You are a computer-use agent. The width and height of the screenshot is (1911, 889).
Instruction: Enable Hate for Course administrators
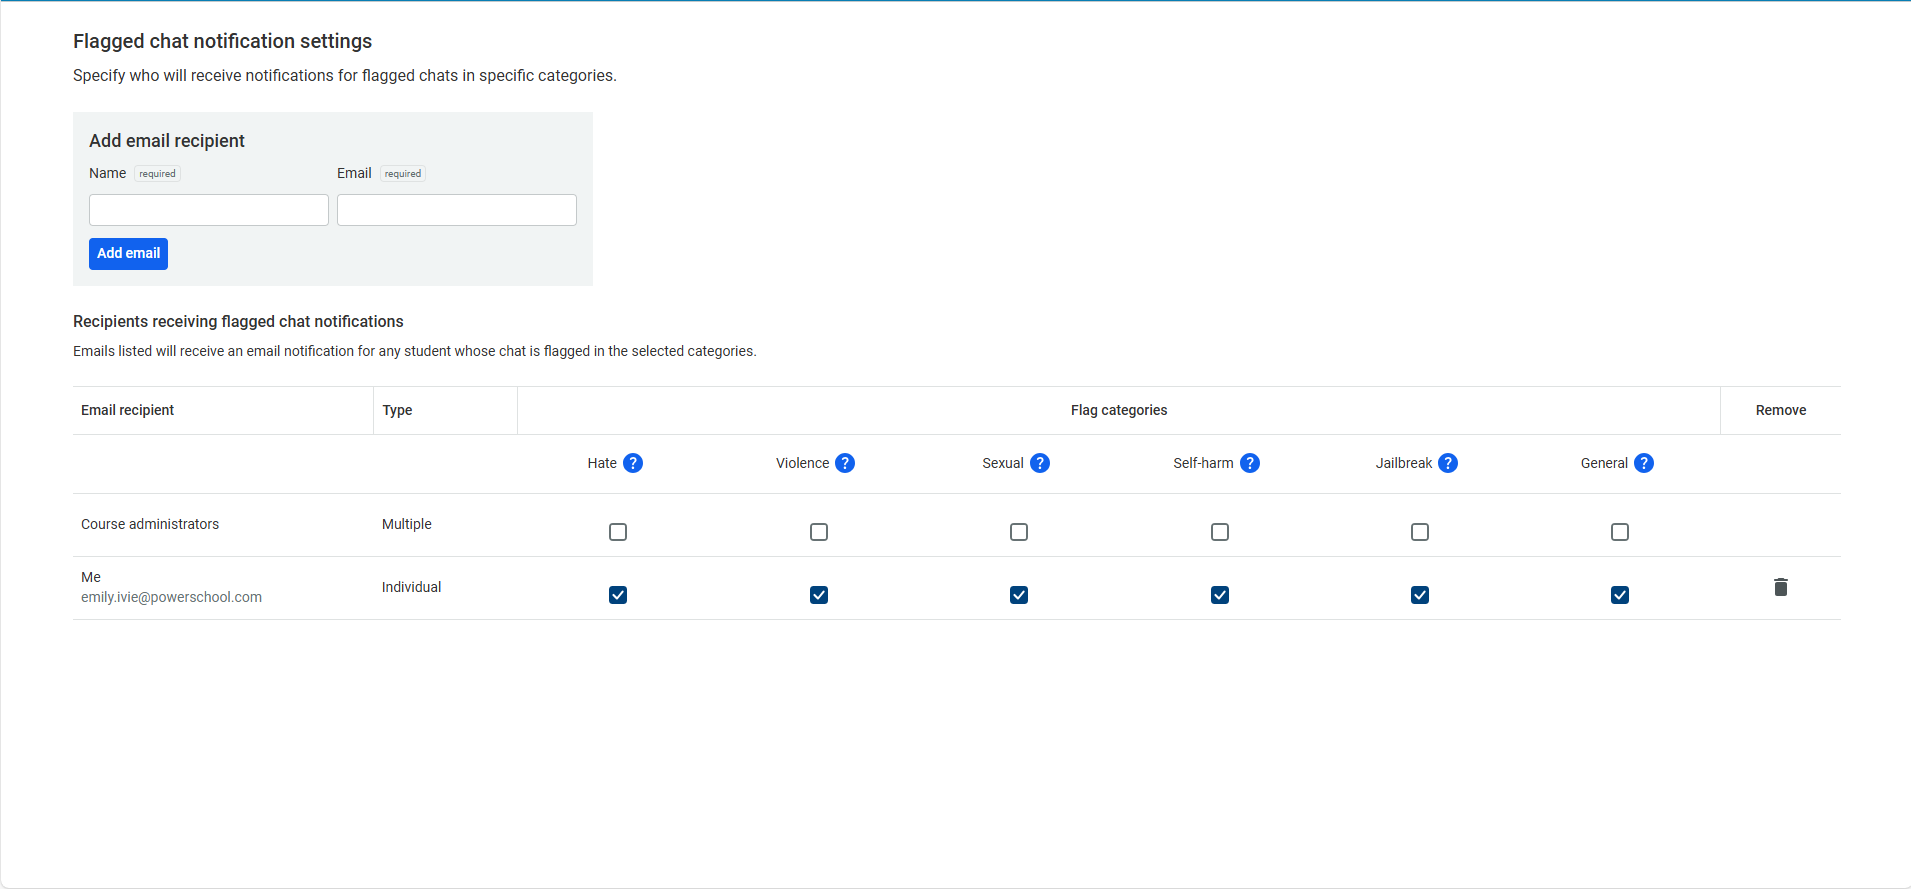618,532
